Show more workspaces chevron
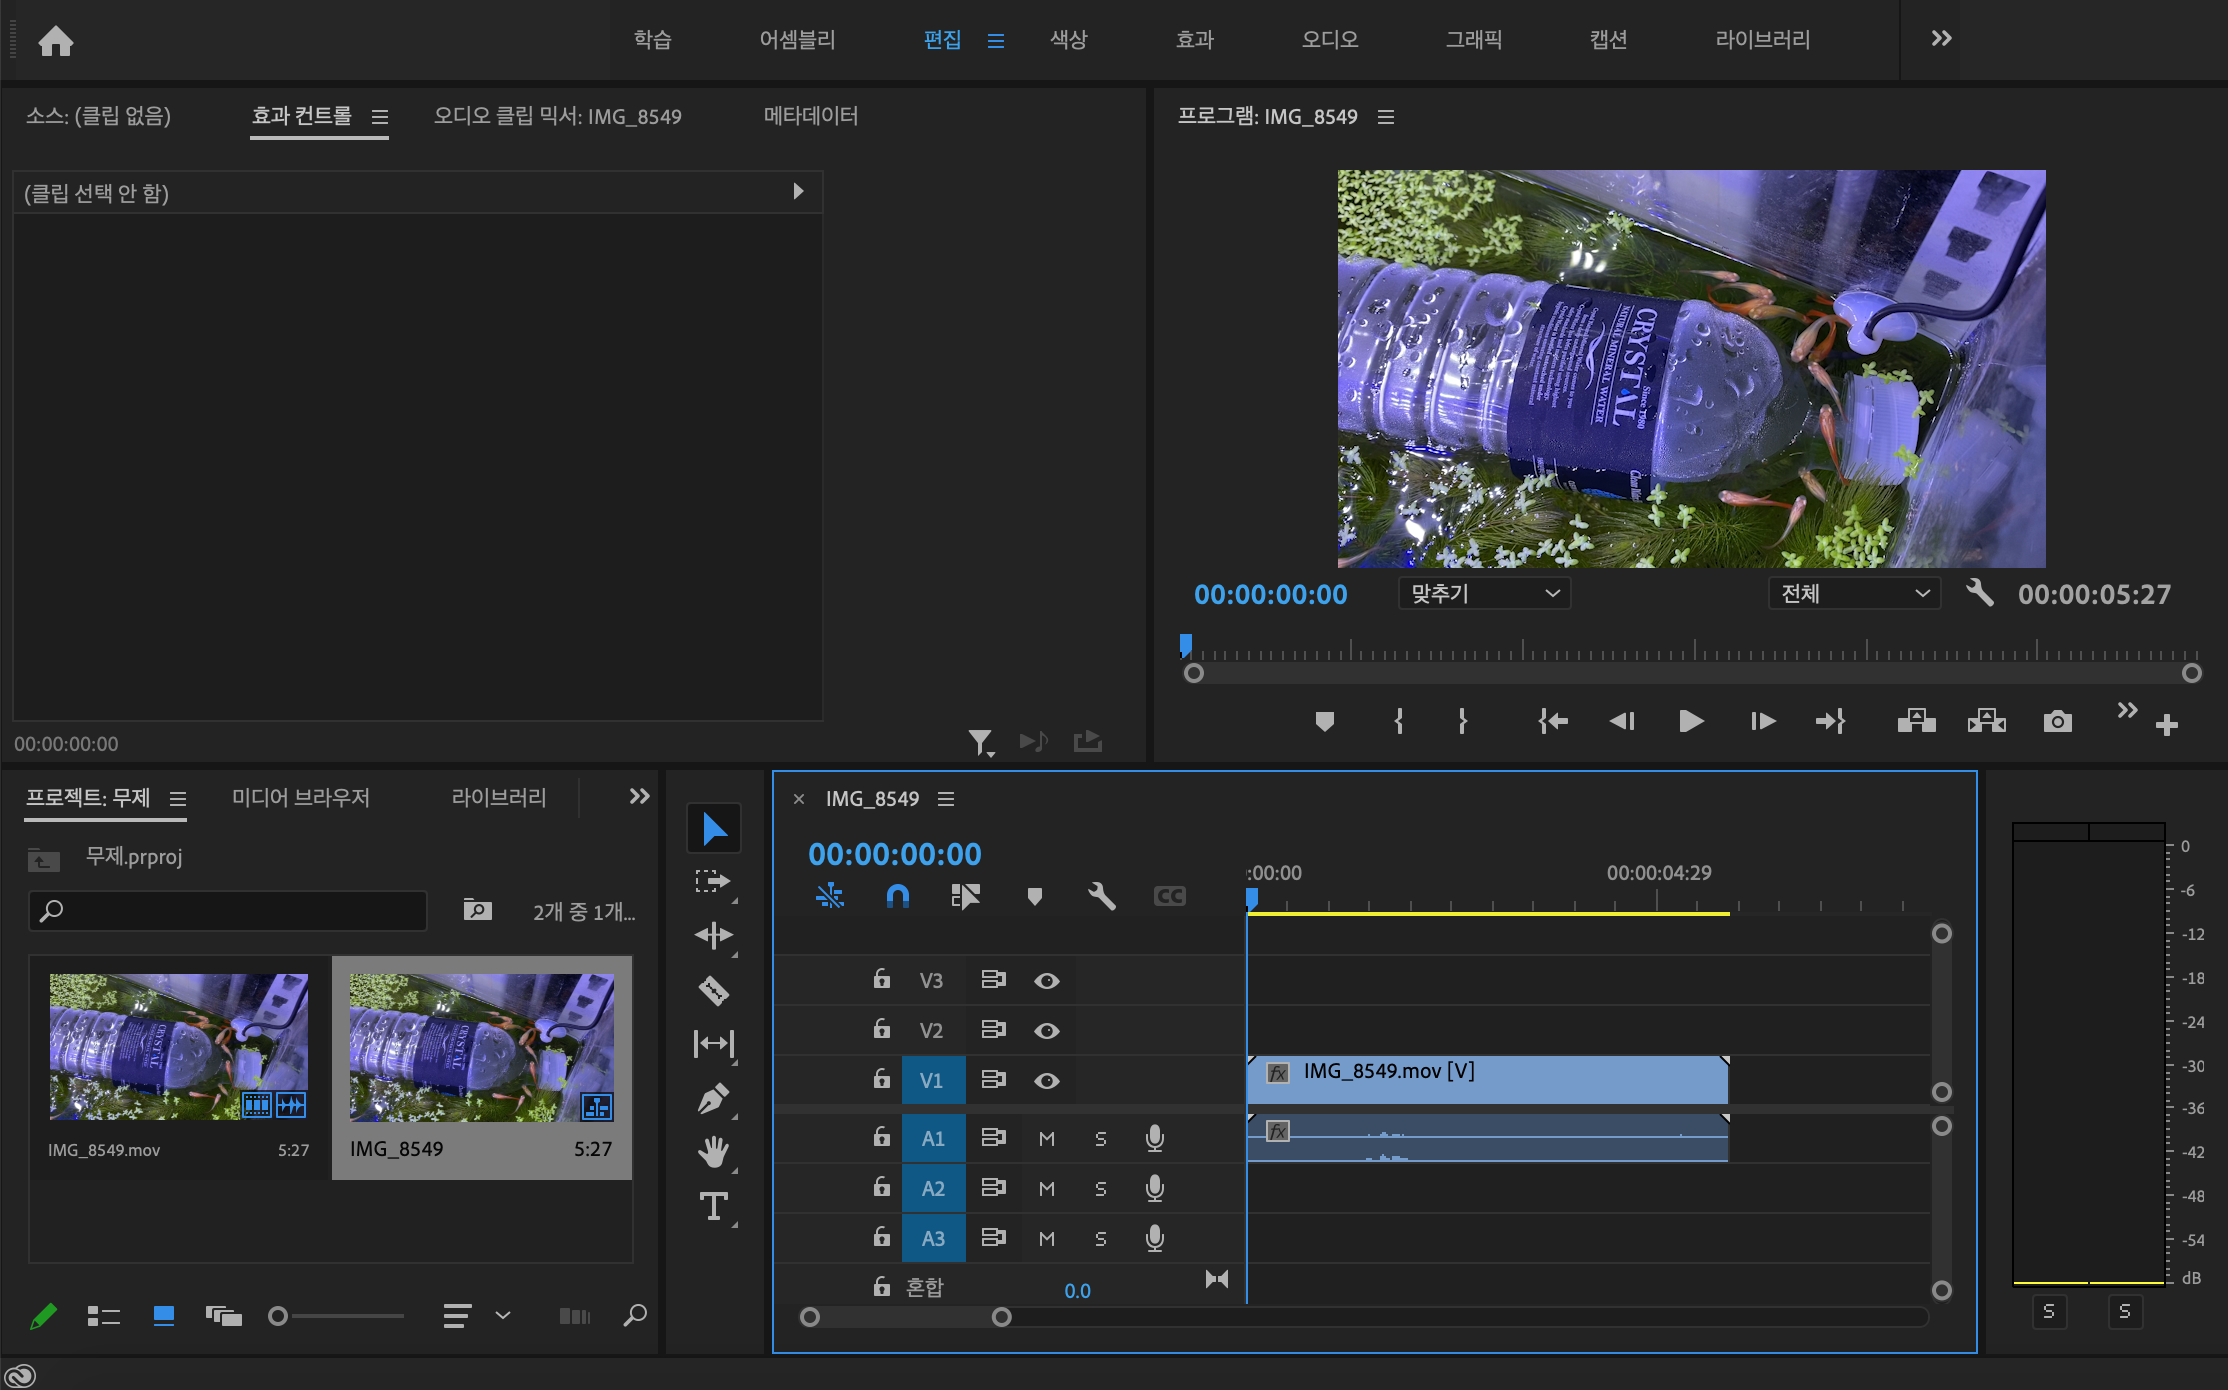This screenshot has height=1390, width=2228. point(1941,39)
